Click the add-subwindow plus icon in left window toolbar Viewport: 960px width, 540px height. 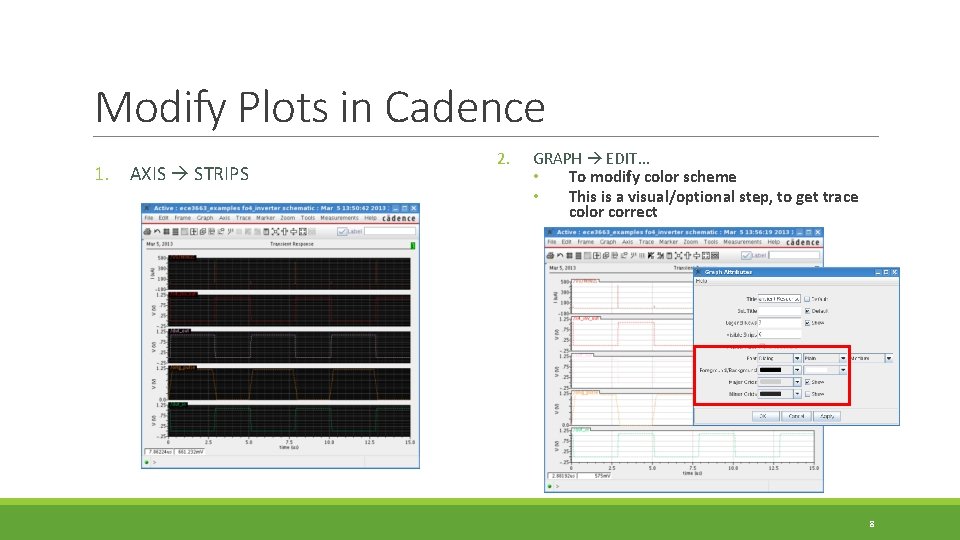coord(193,231)
